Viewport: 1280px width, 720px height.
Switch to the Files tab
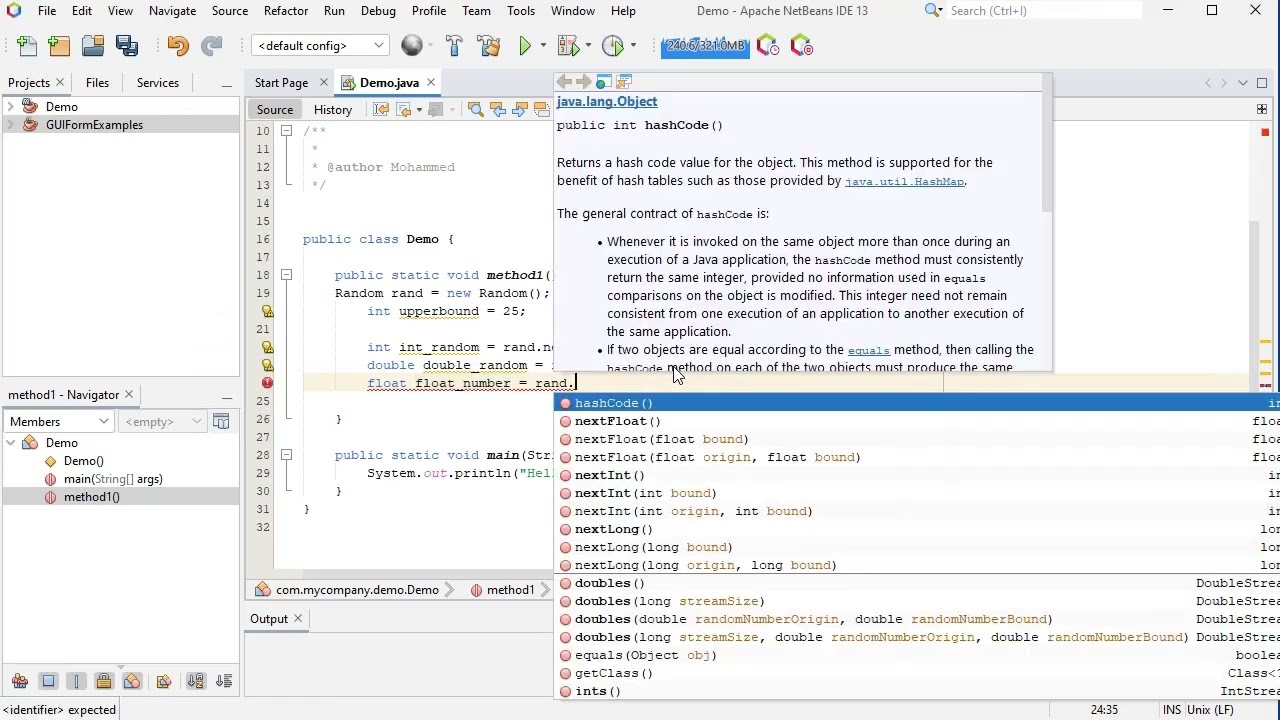pyautogui.click(x=97, y=83)
